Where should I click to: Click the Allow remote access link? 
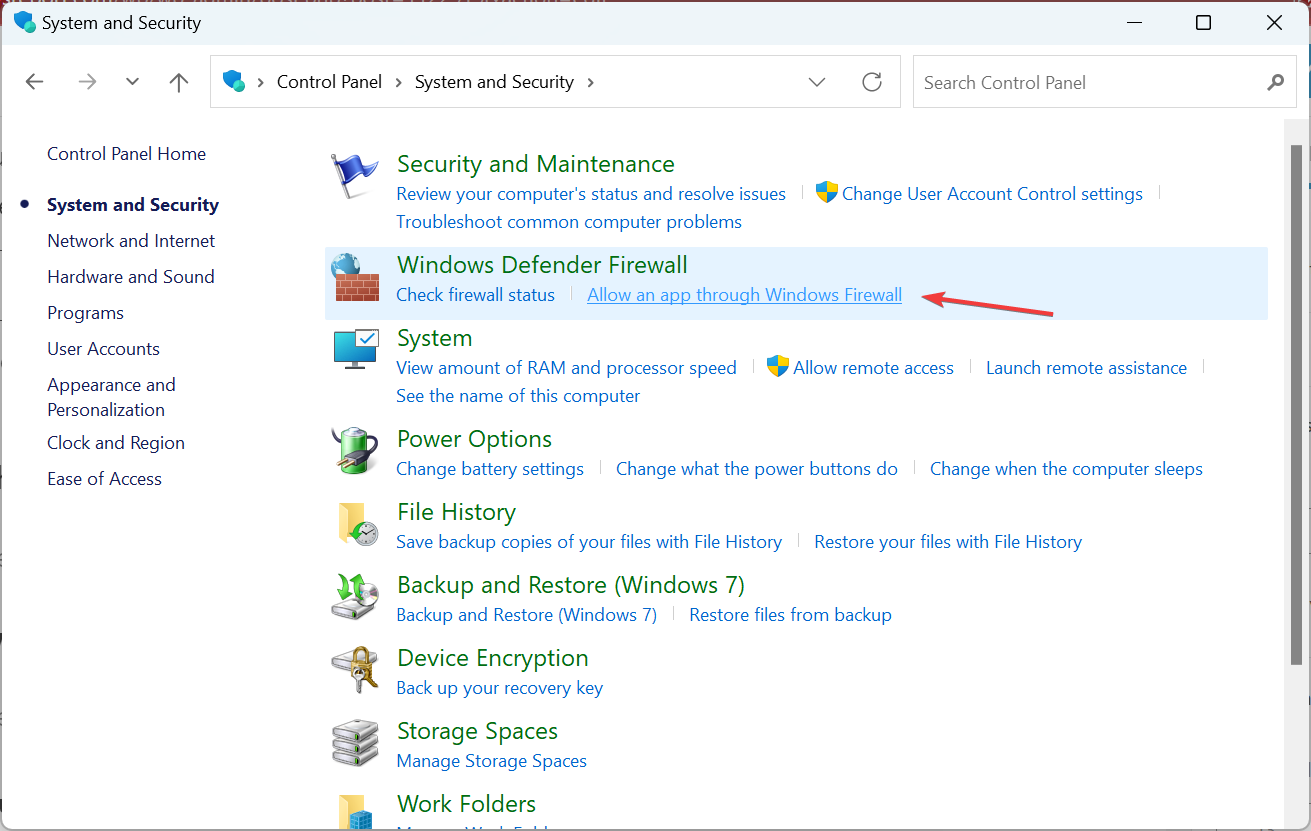click(873, 367)
